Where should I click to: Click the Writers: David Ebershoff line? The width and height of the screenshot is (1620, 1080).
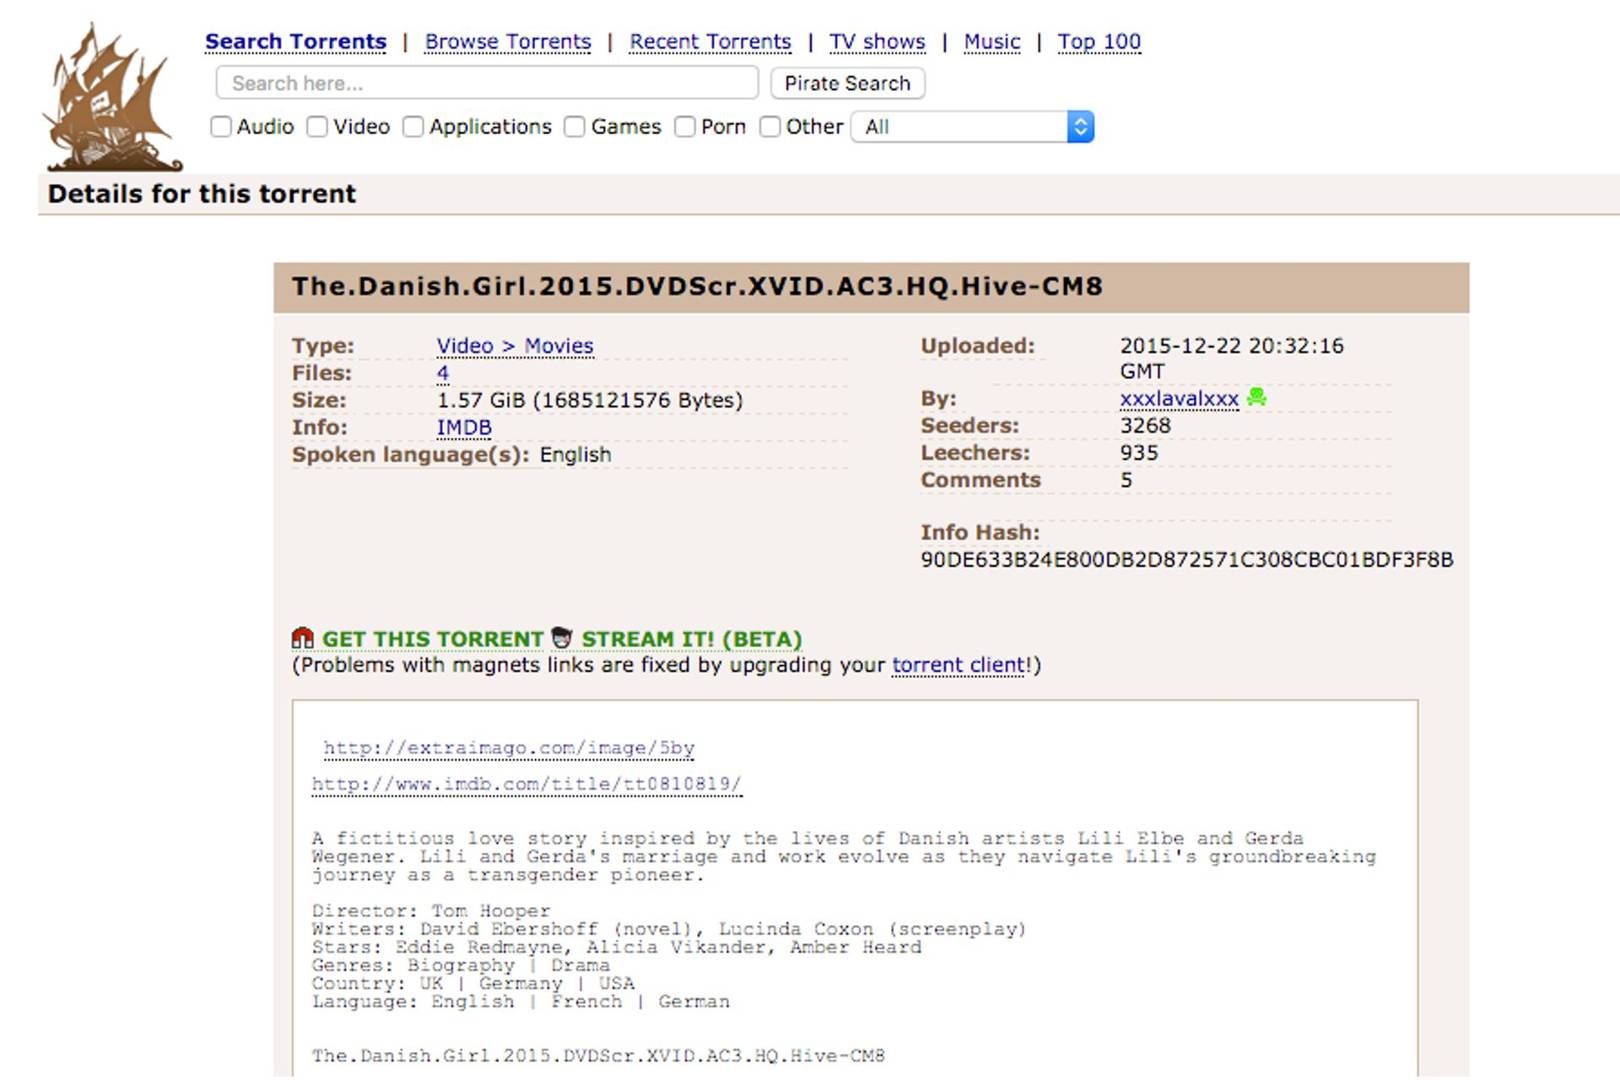point(669,929)
